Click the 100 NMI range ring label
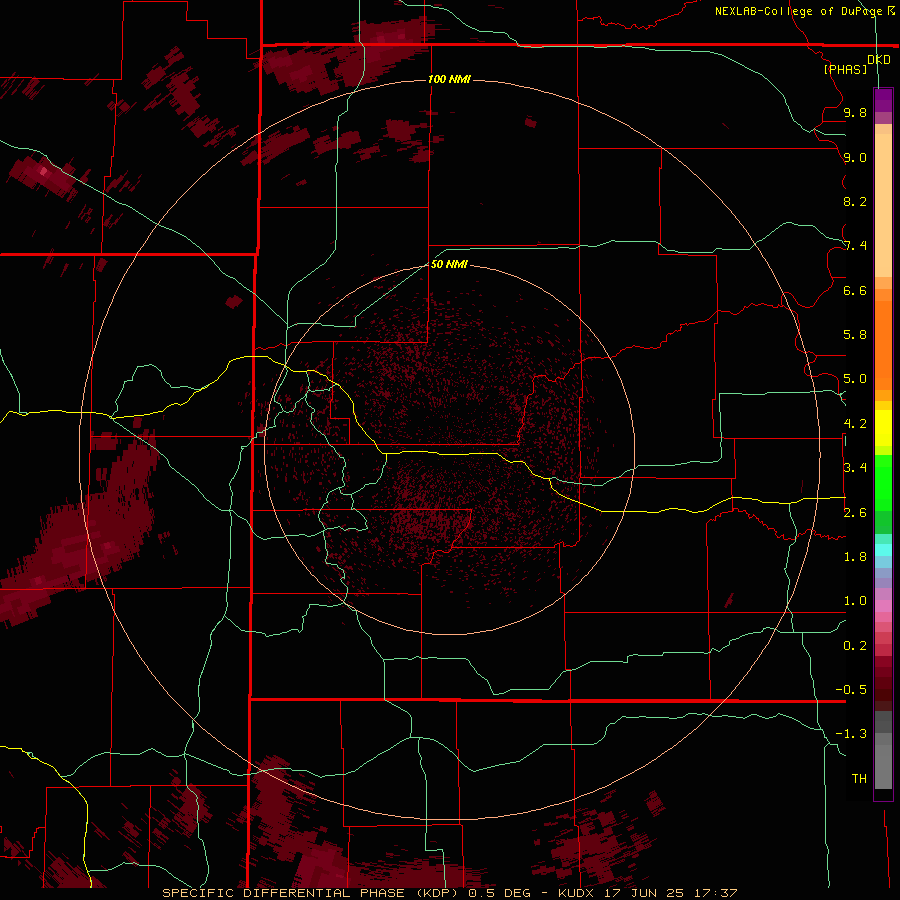The image size is (900, 900). click(449, 79)
